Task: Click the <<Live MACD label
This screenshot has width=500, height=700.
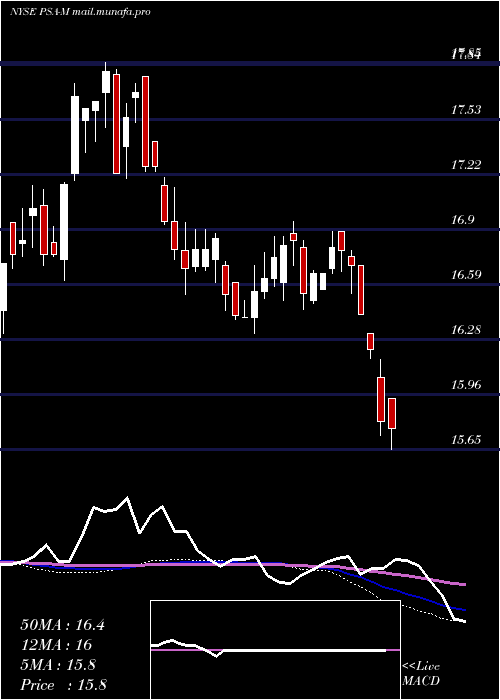Action: pos(421,674)
